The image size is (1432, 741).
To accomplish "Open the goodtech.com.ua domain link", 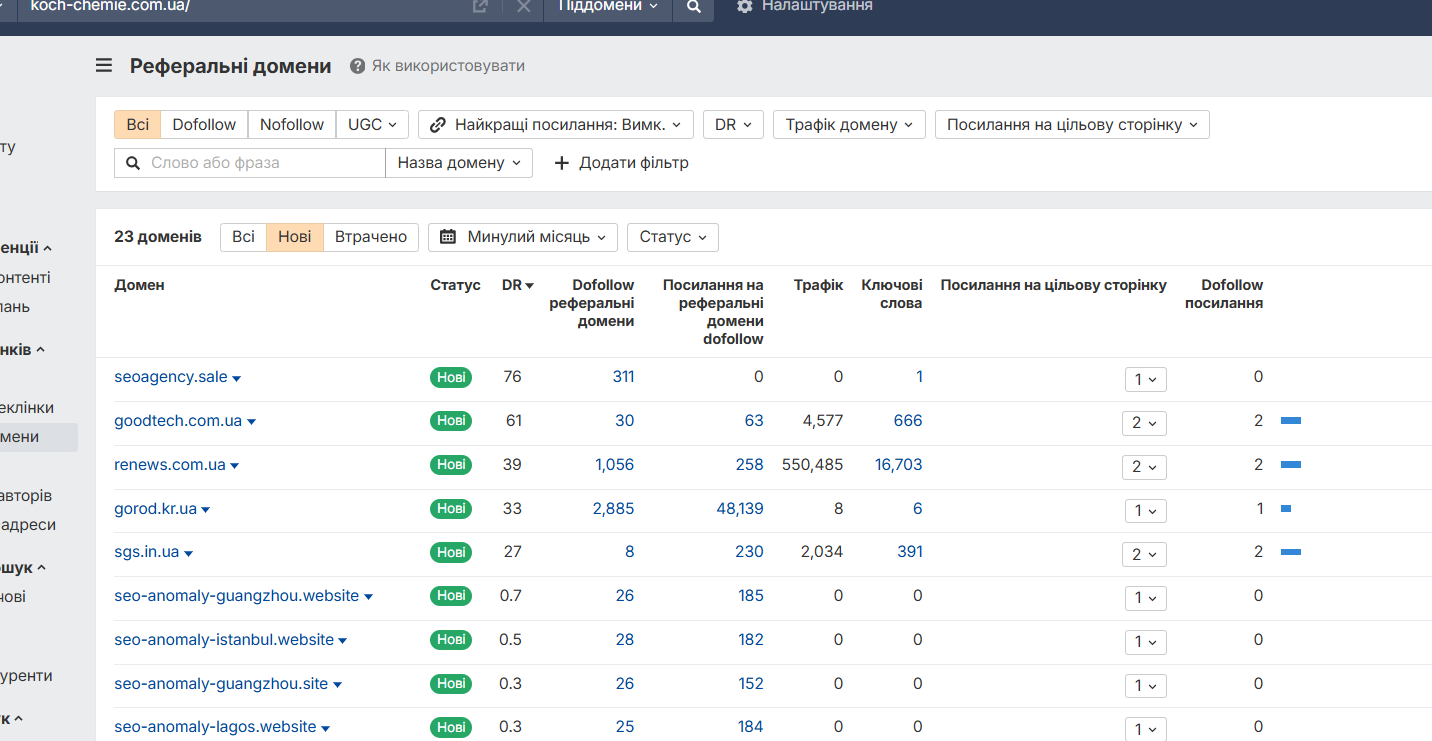I will click(x=178, y=421).
